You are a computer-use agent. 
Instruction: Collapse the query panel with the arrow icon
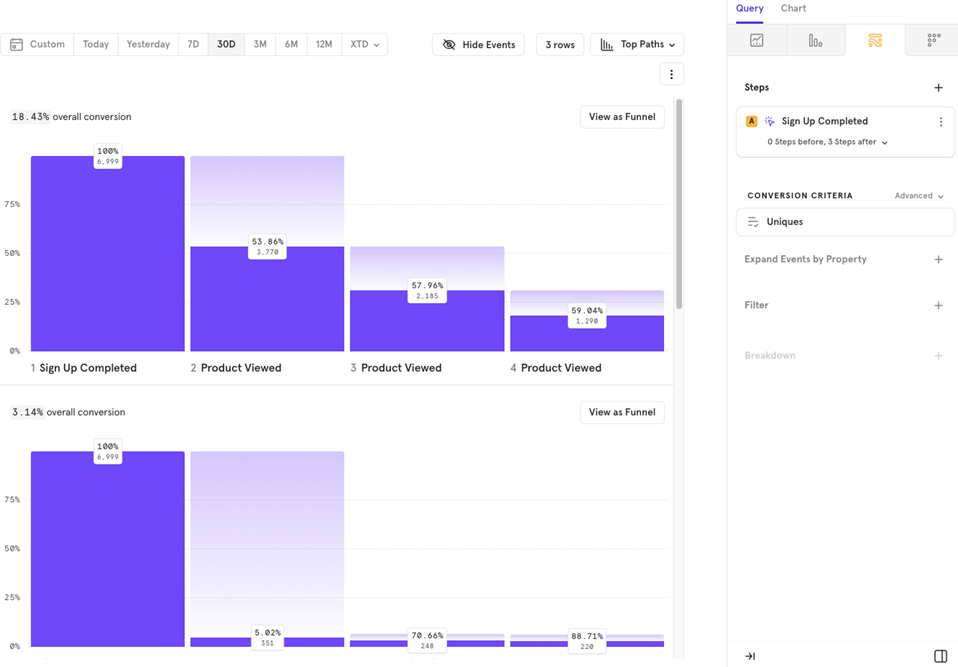point(750,656)
